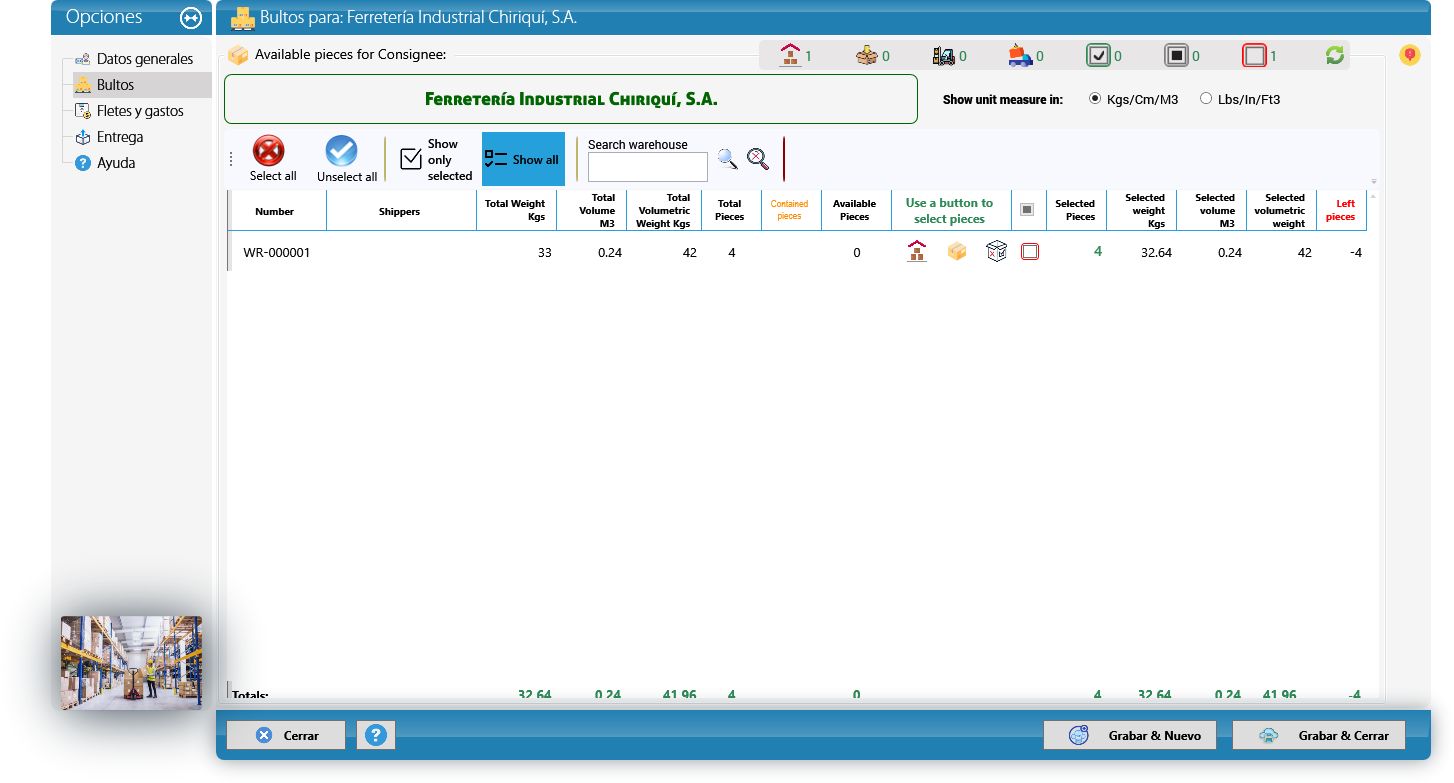Click the Left pieces column header
1454x783 pixels.
(1341, 210)
